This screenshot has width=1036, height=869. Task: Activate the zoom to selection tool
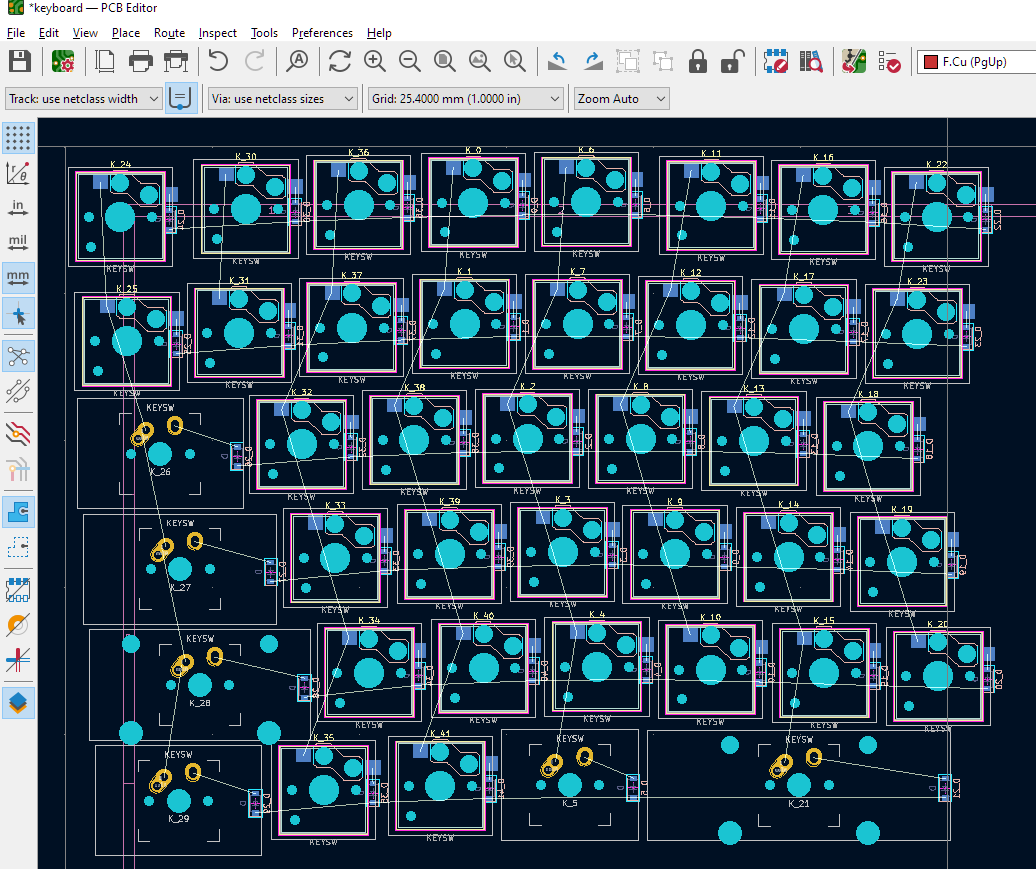click(x=515, y=61)
